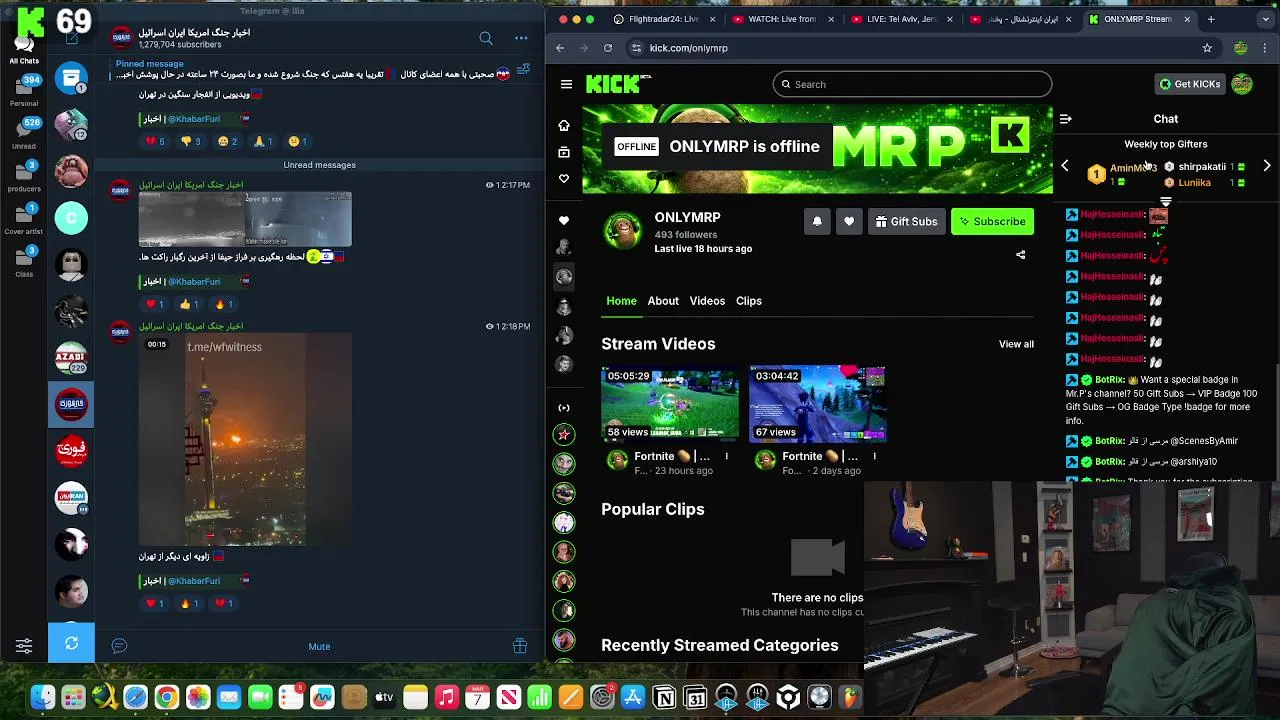Open Finder from the Dock

click(43, 697)
